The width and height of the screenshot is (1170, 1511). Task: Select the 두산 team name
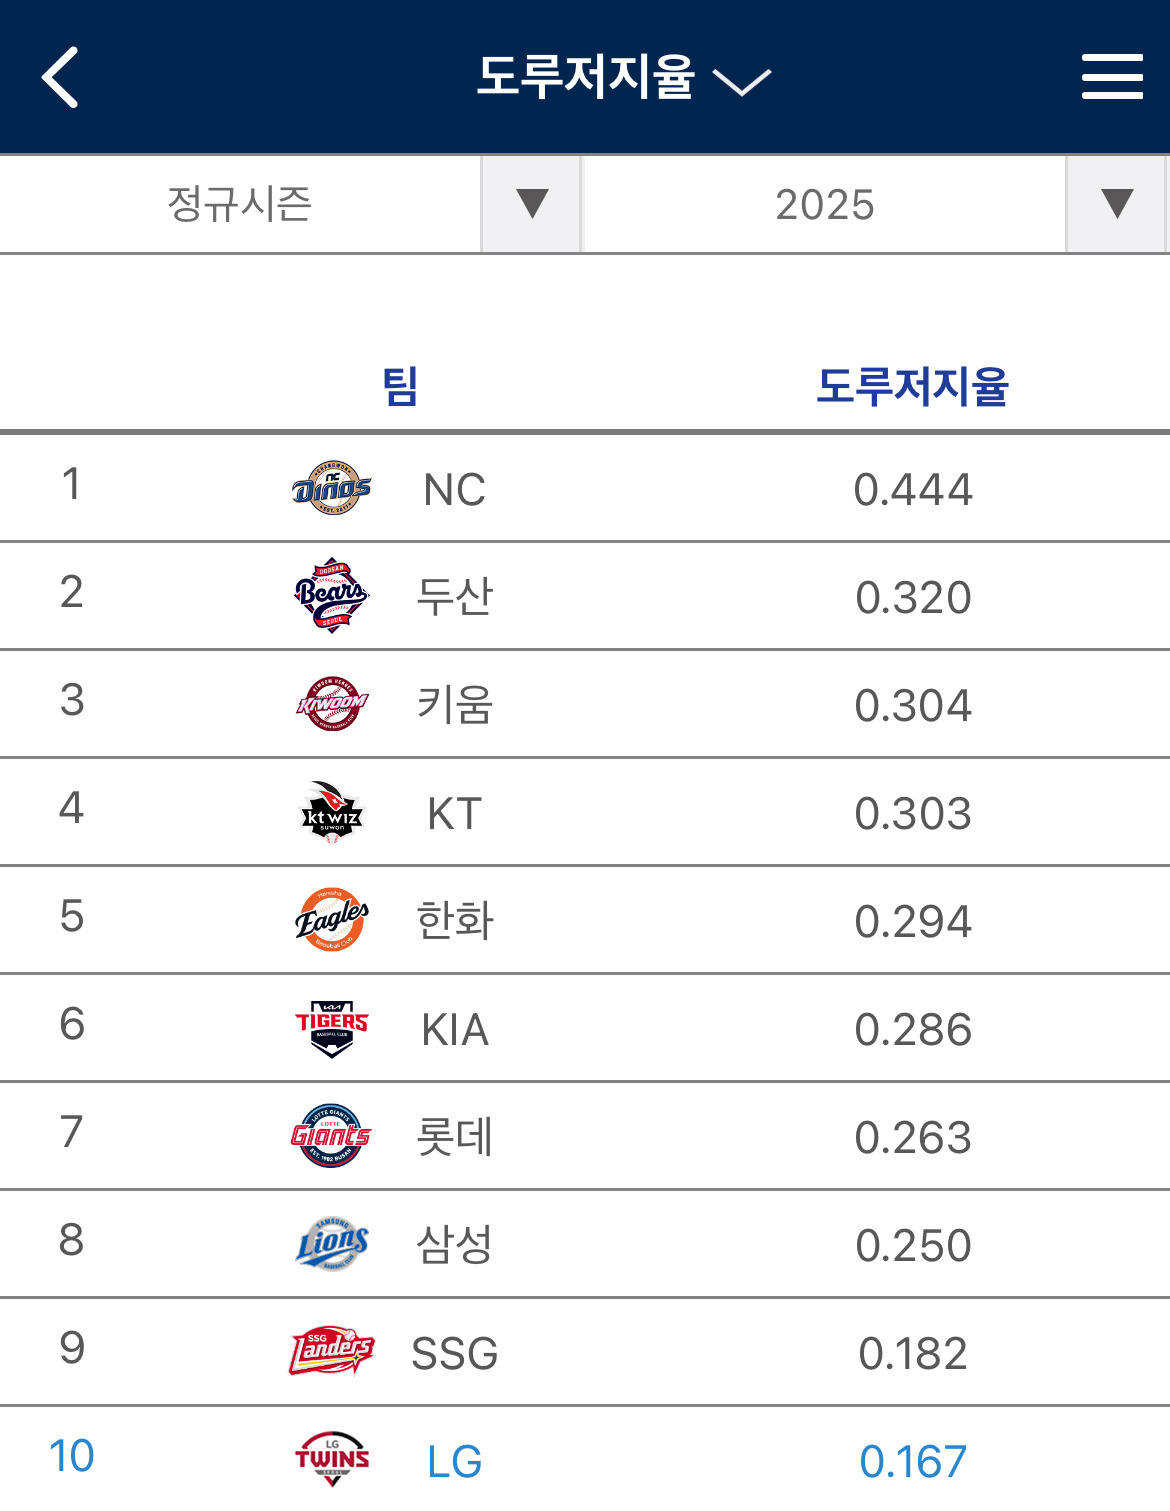pos(454,597)
